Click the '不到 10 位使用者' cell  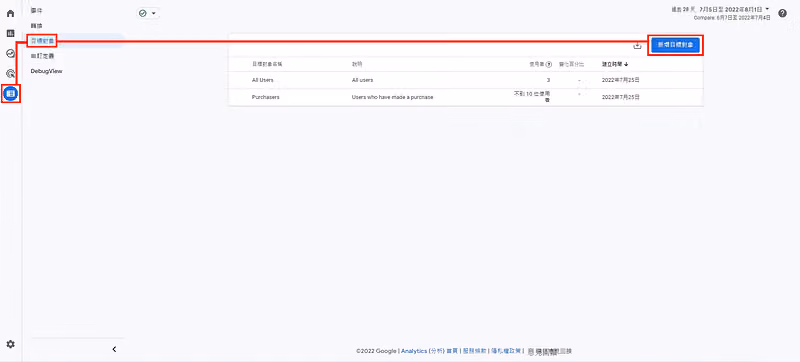pyautogui.click(x=532, y=97)
